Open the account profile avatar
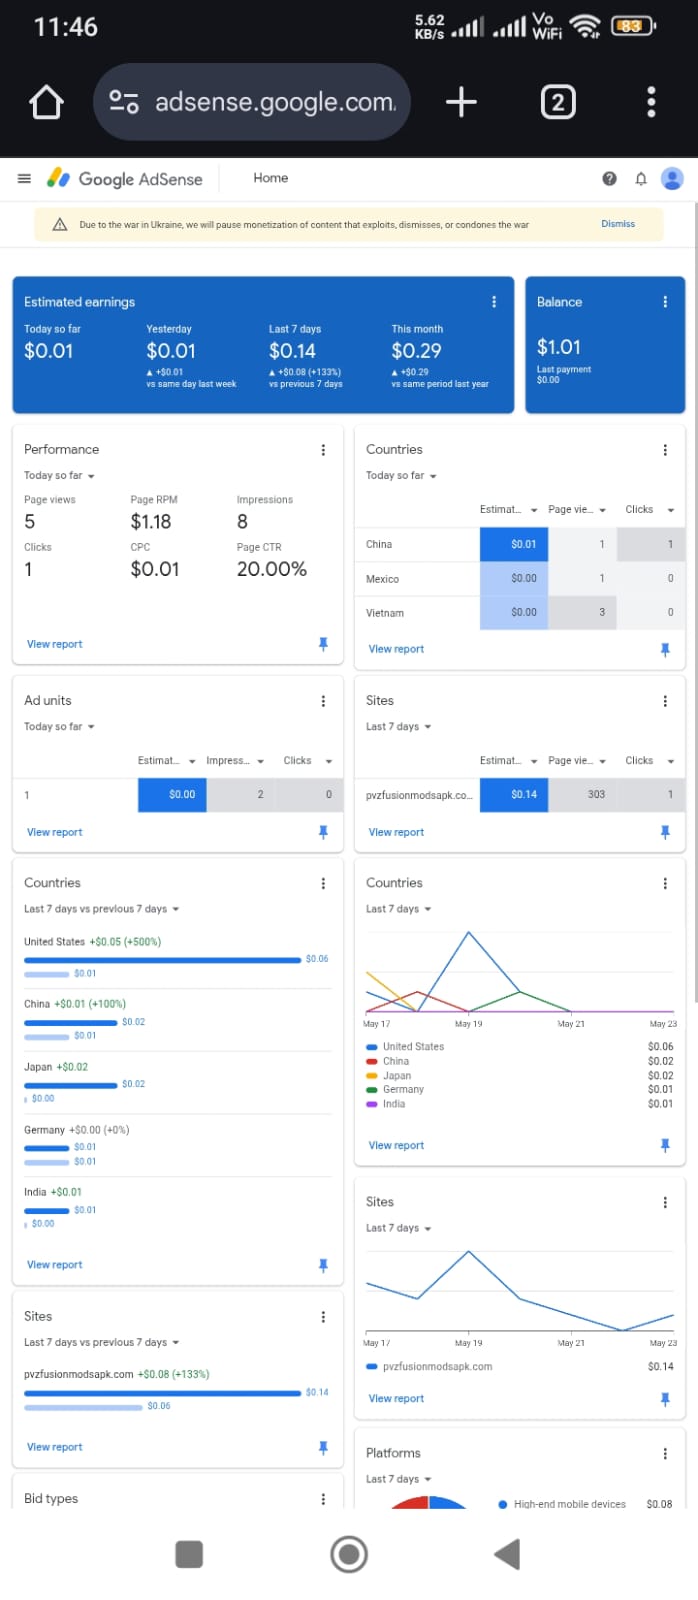Screen dimensions: 698x1600 click(x=673, y=178)
